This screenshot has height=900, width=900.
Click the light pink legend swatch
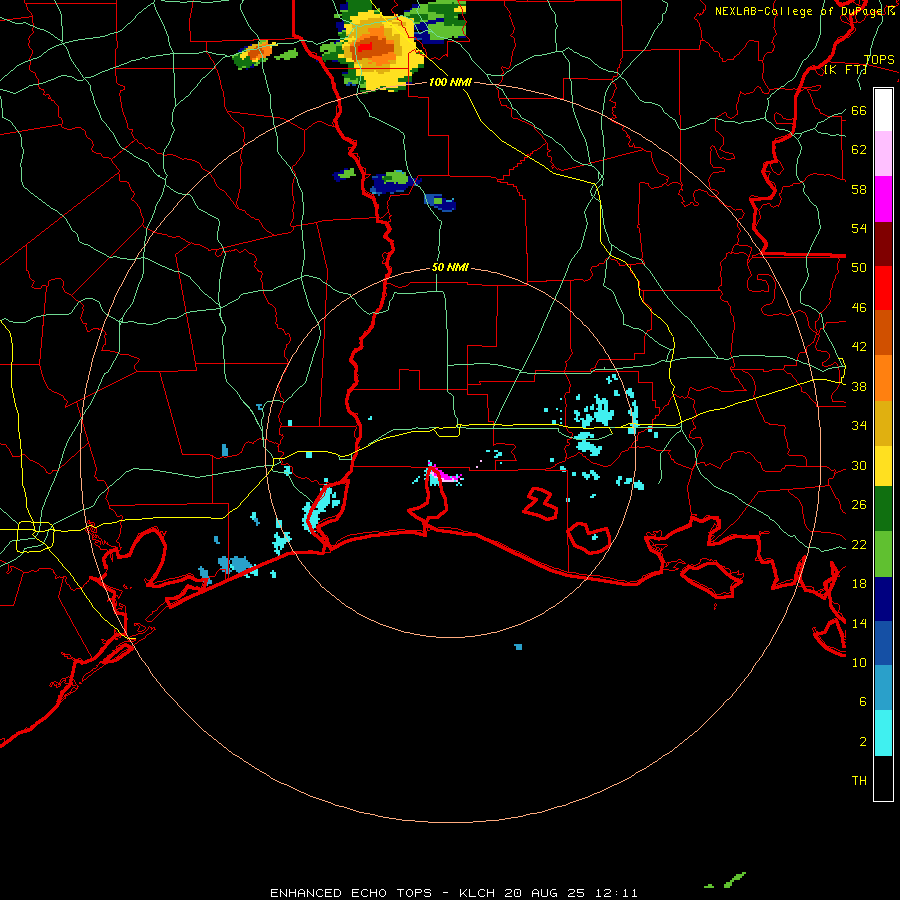click(883, 153)
